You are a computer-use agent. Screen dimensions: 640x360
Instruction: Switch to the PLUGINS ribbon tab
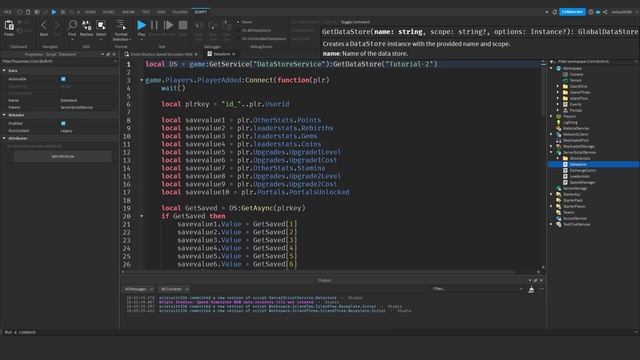point(180,12)
